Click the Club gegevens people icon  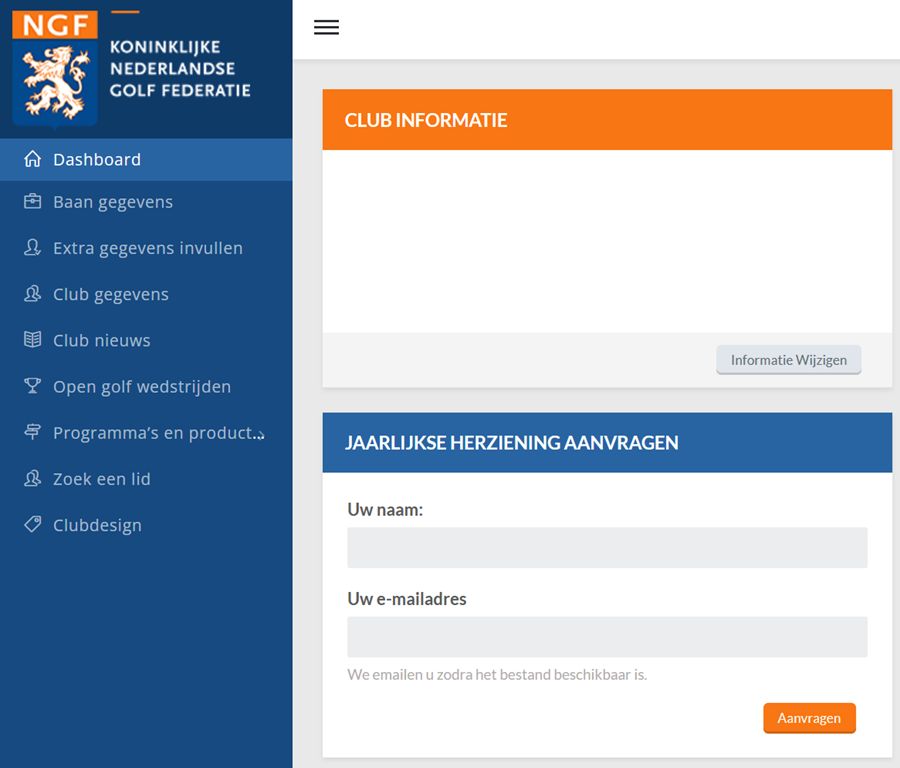point(33,294)
